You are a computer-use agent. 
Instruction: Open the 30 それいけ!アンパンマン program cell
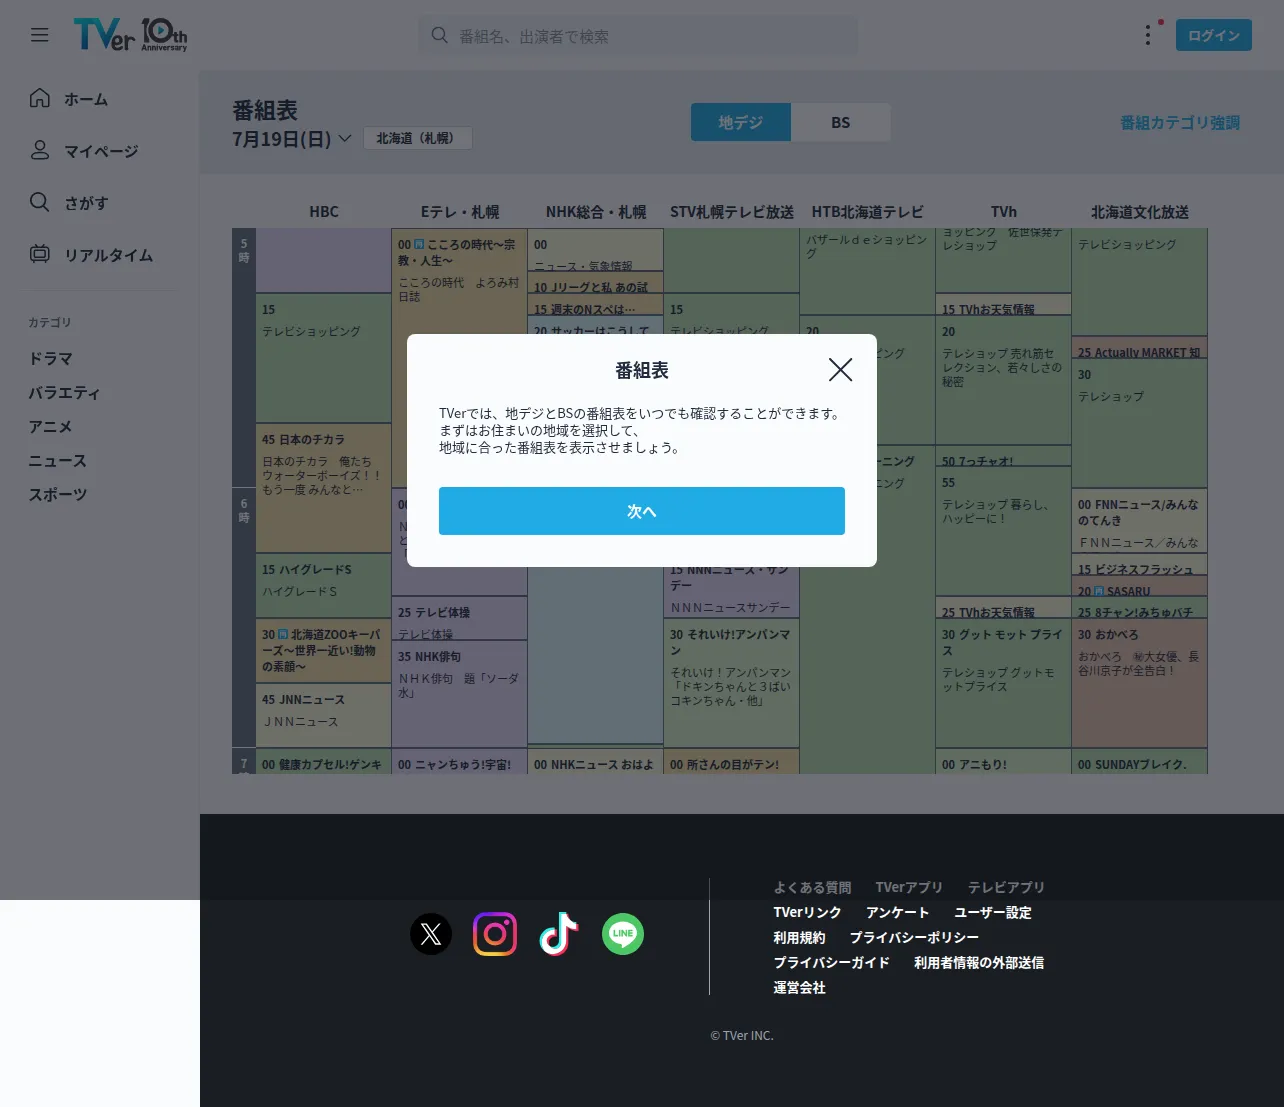click(x=731, y=683)
